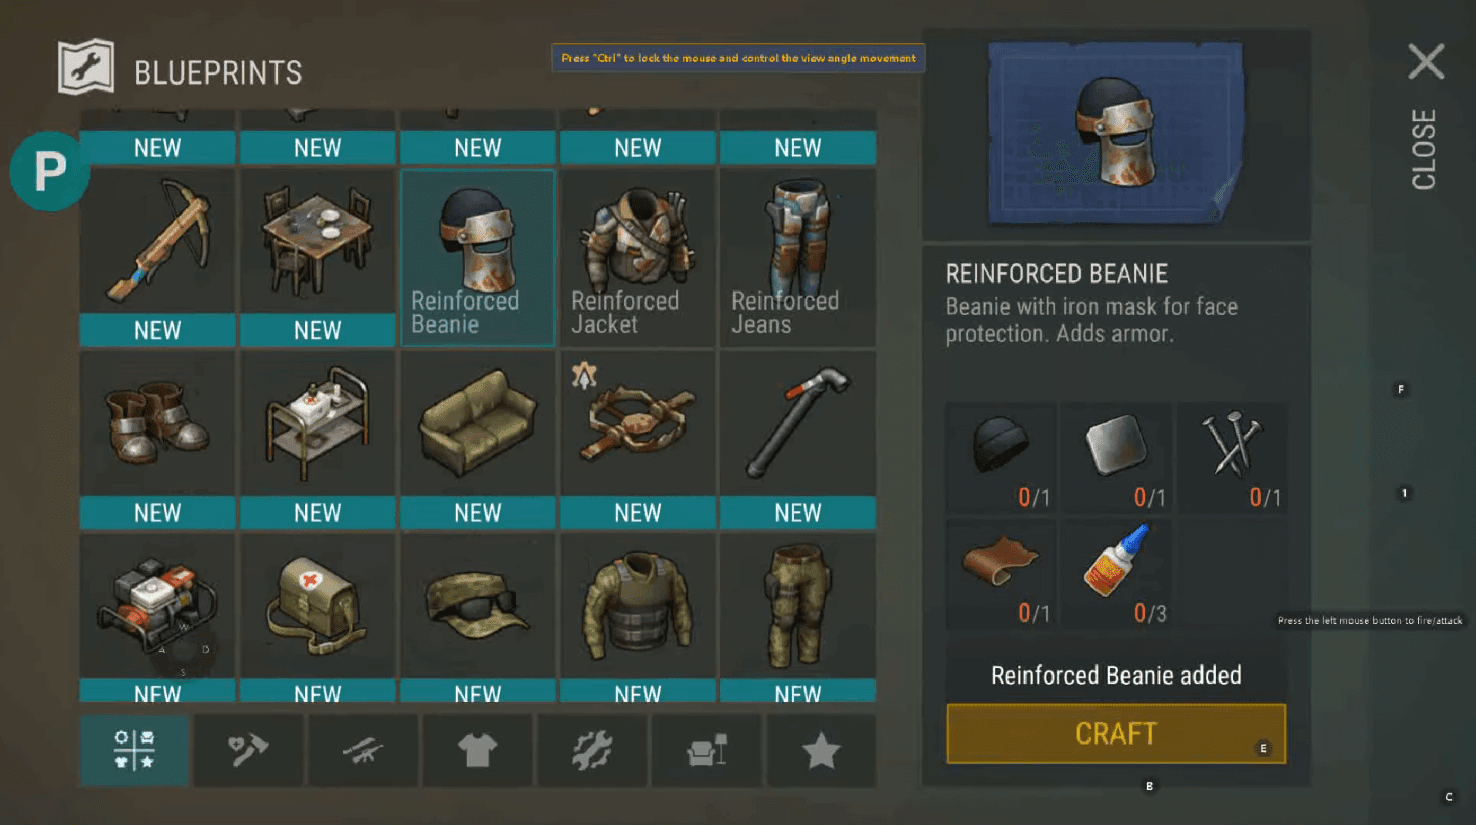Select the bear trap blueprint

pyautogui.click(x=637, y=440)
